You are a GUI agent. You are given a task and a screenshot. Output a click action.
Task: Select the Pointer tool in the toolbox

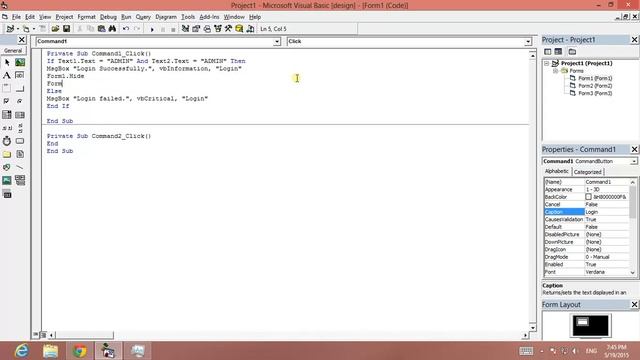point(7,62)
